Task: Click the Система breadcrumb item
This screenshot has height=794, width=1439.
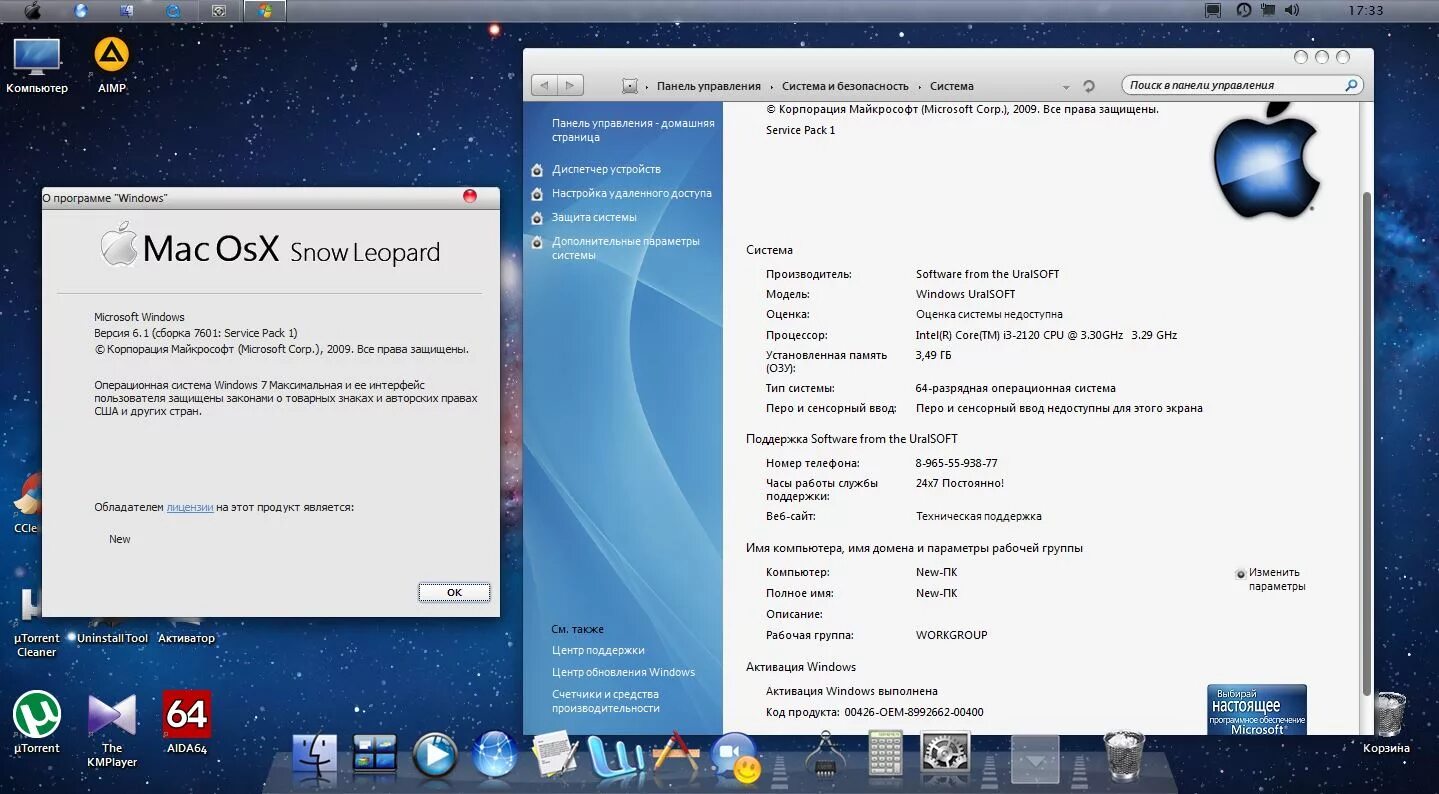Action: pos(951,86)
